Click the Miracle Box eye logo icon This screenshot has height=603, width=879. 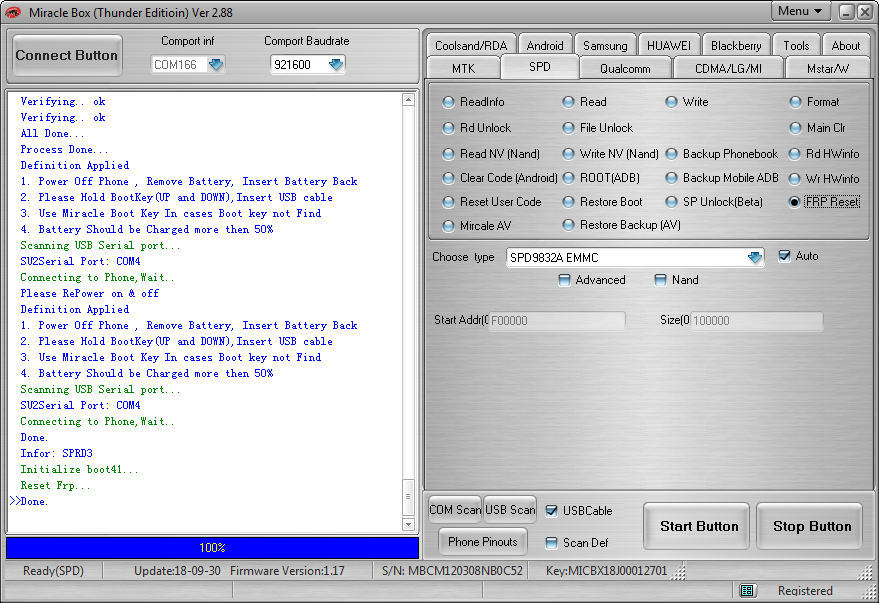coord(12,12)
